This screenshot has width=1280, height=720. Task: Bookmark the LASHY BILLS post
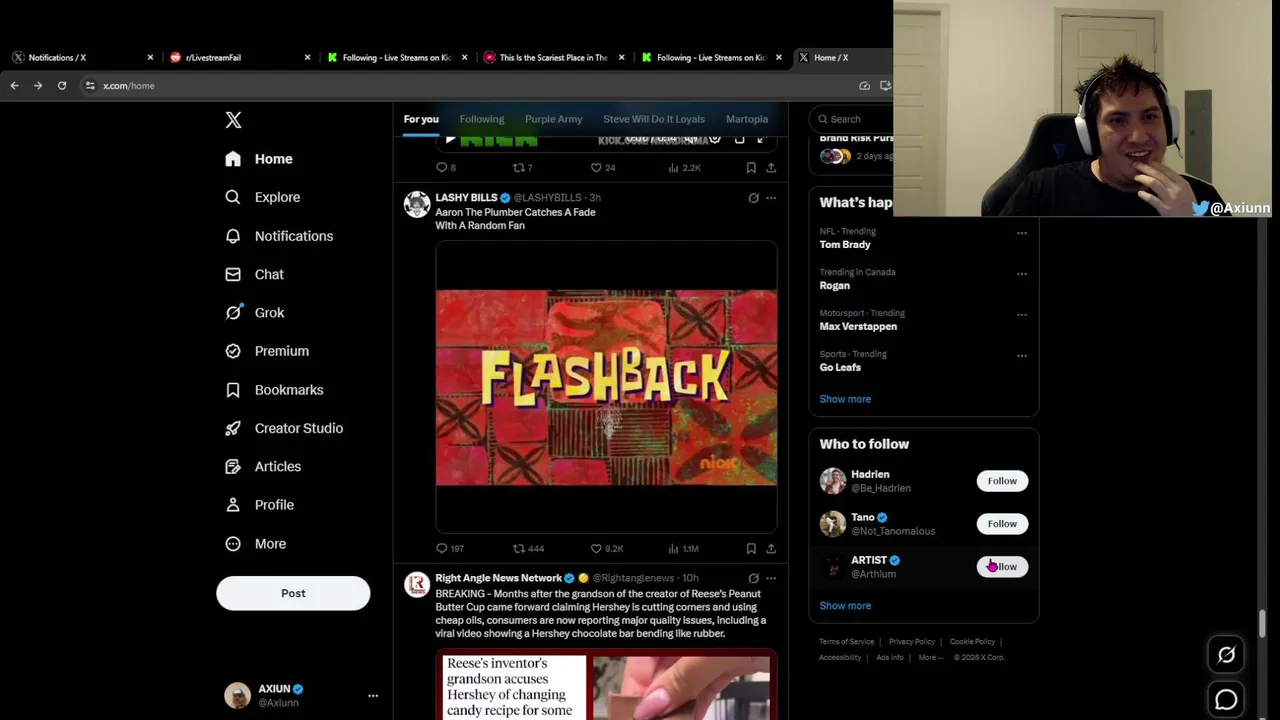point(751,548)
